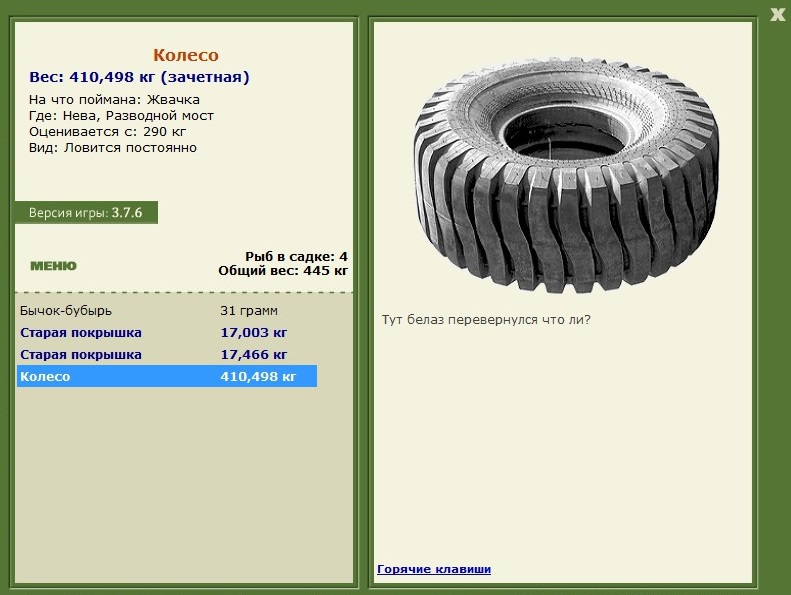
Task: Select the Бычок-бубырь row
Action: click(x=167, y=310)
